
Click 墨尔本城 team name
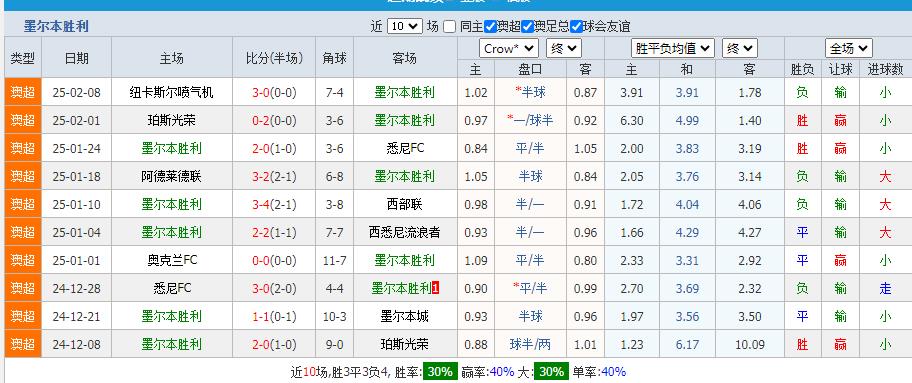point(405,316)
